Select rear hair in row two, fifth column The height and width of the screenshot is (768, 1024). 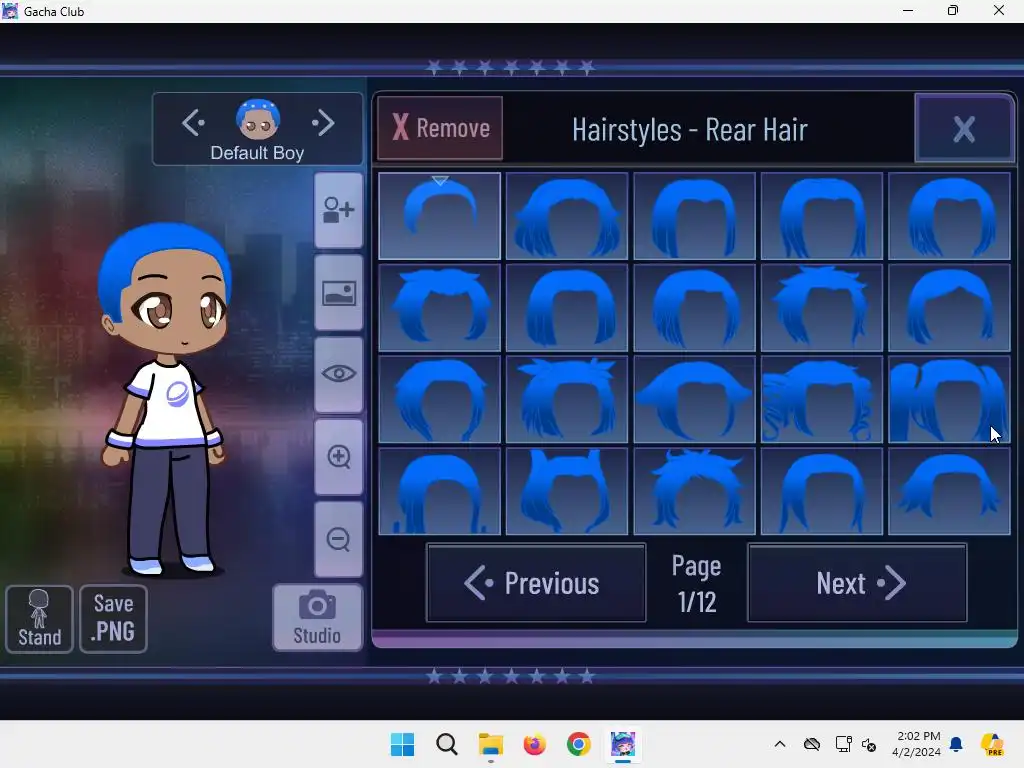(949, 308)
